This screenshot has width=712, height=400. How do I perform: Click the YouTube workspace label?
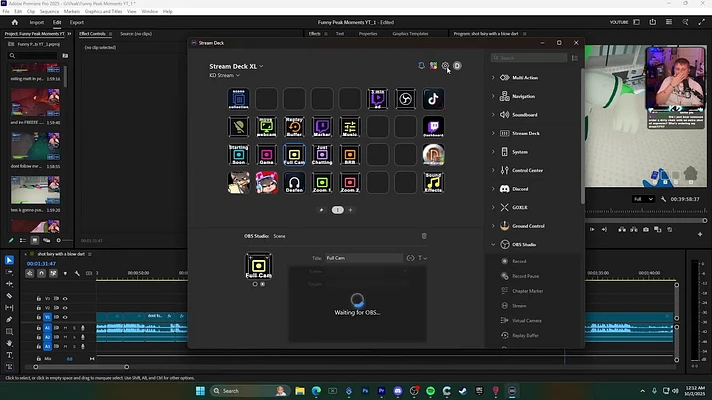coord(618,22)
